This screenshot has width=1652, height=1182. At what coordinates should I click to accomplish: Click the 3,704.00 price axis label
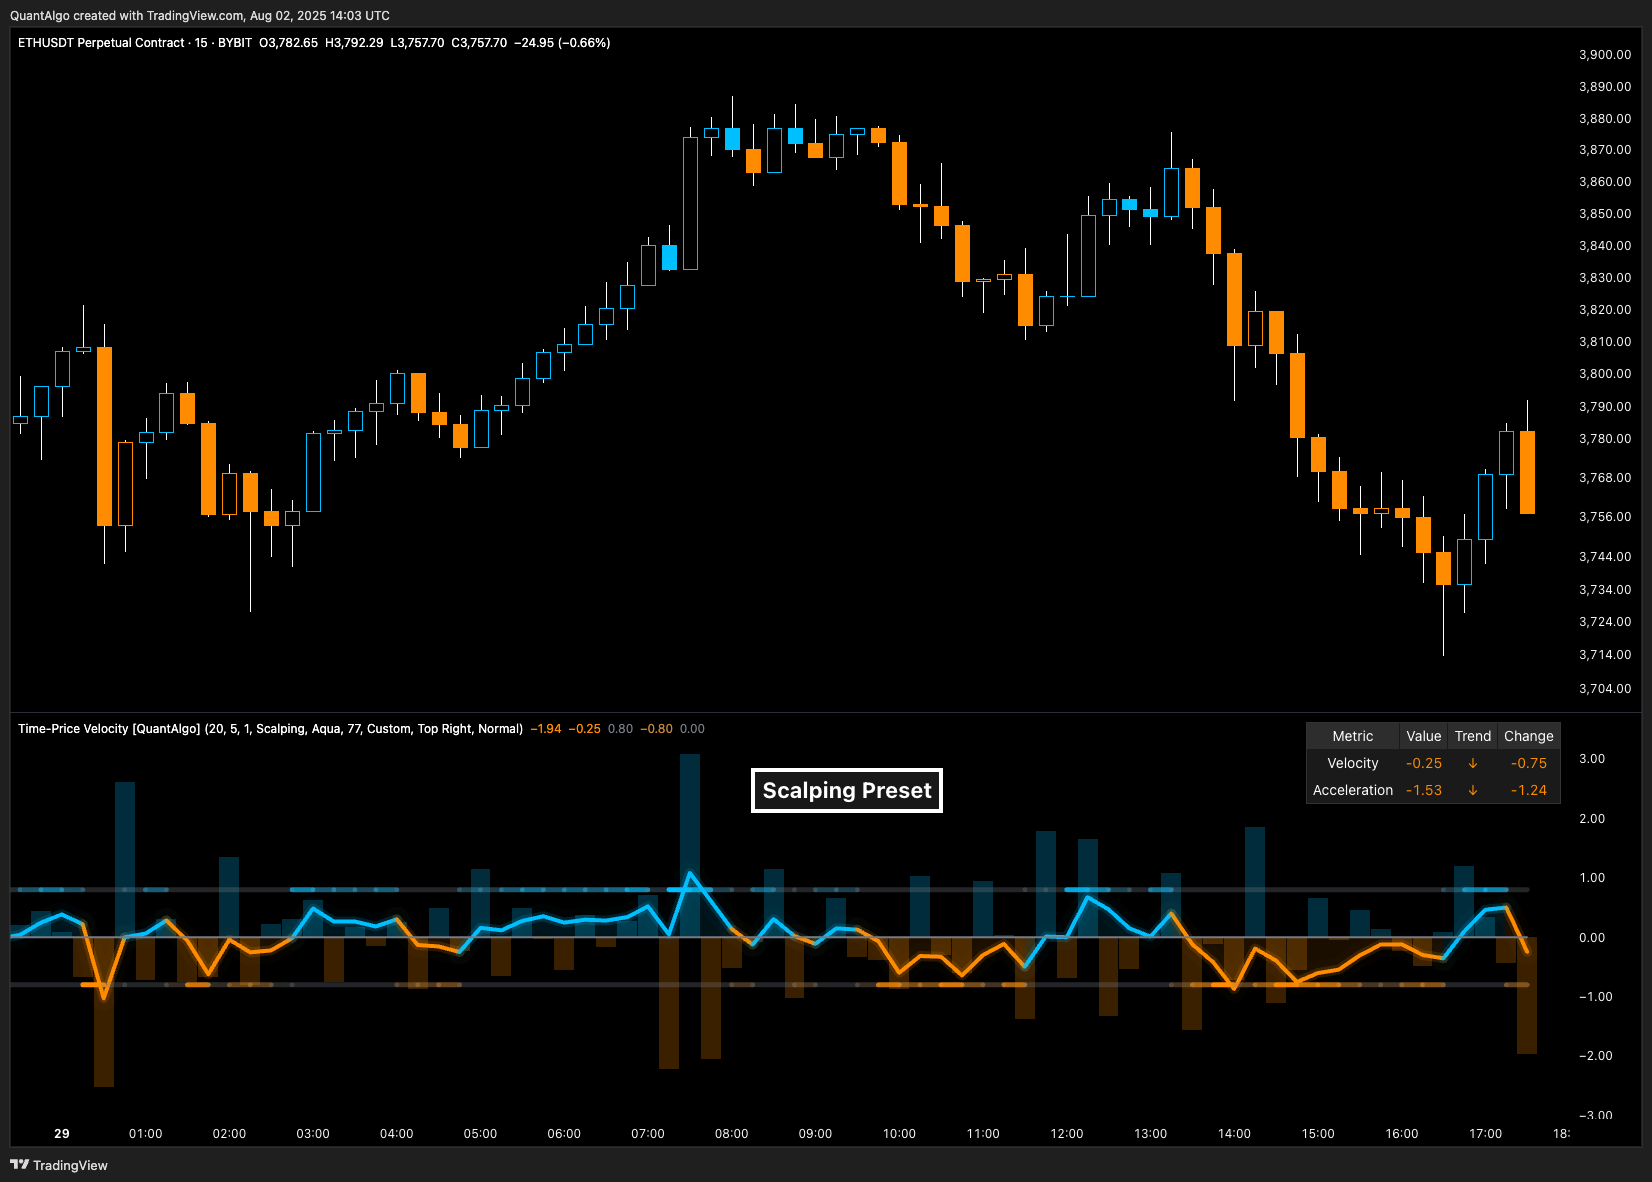1605,689
